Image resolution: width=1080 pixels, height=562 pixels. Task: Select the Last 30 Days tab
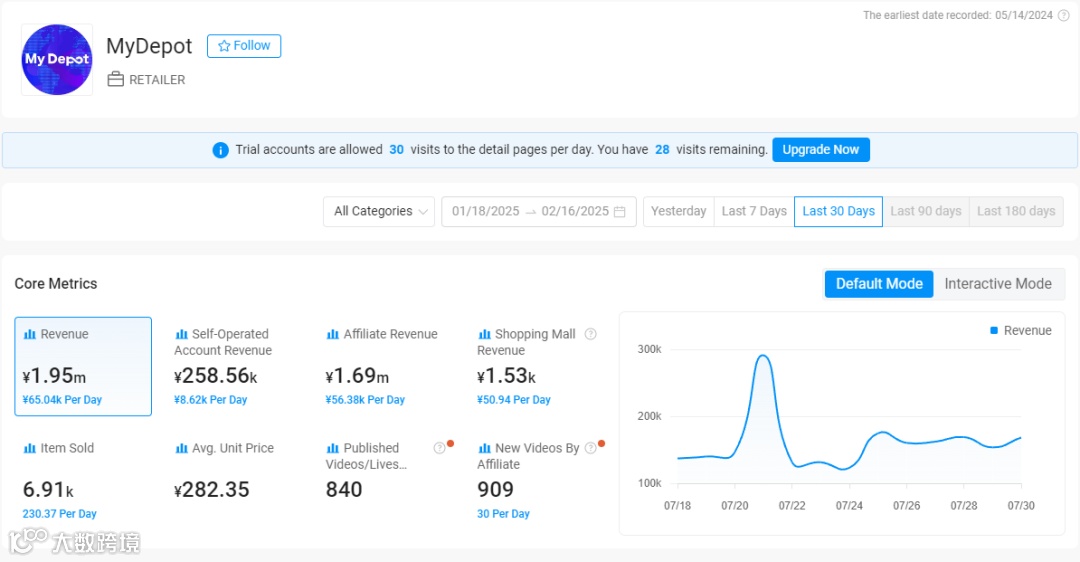(x=838, y=211)
